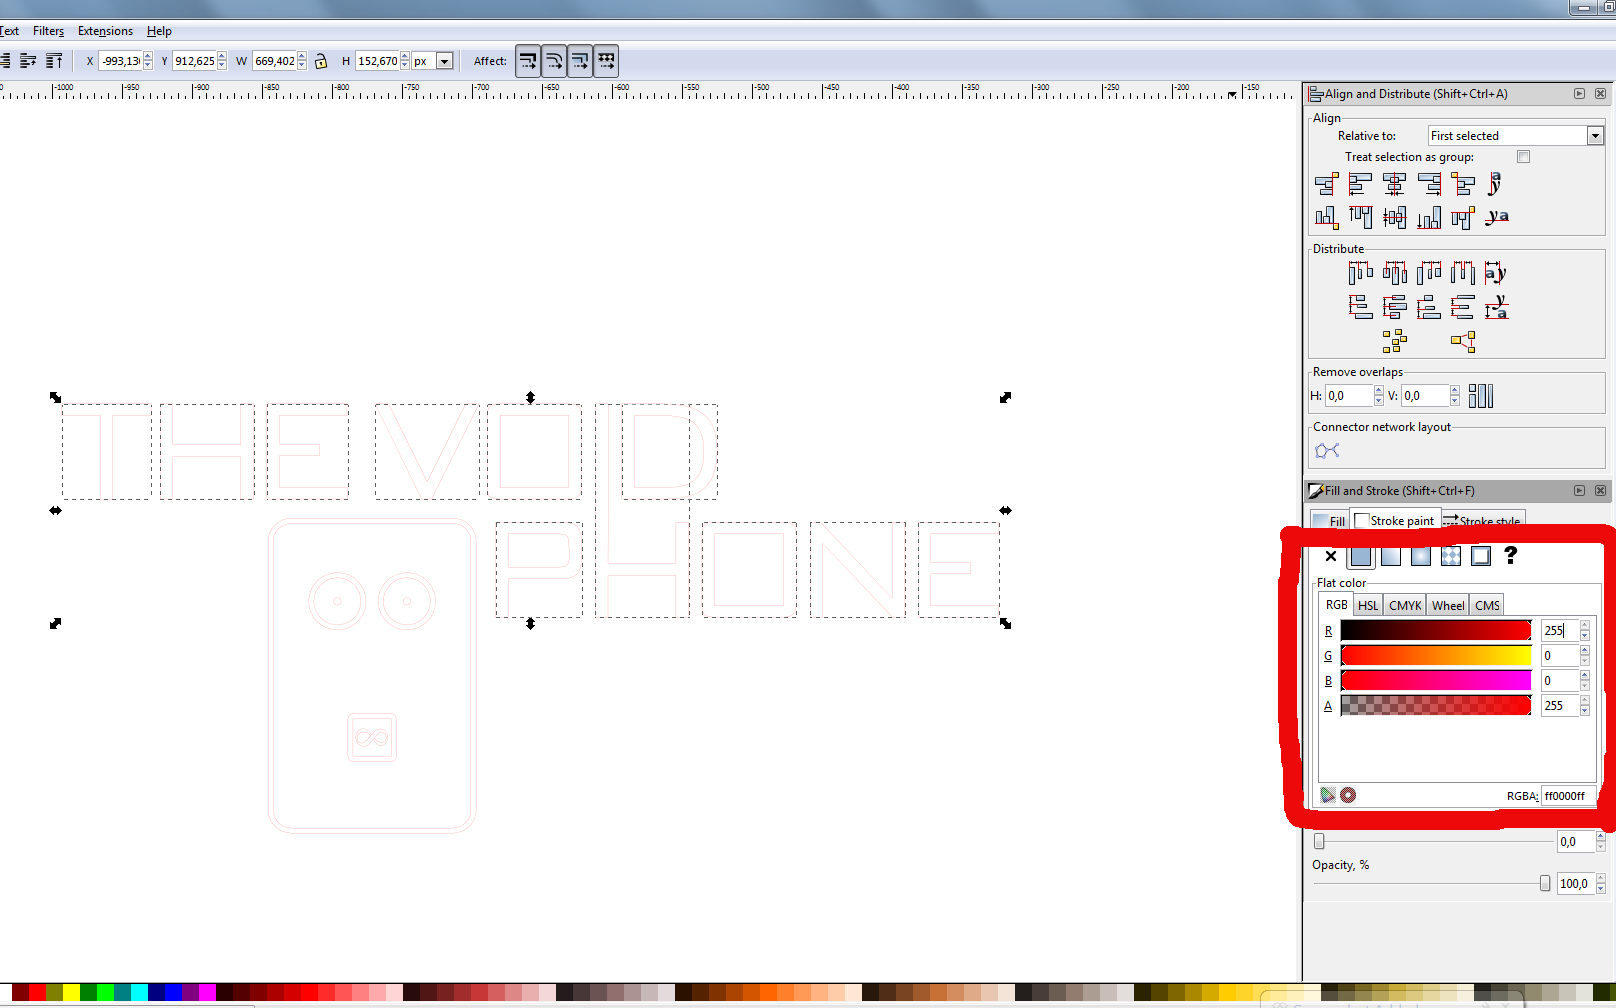Viewport: 1616px width, 1008px height.
Task: Switch to the Stroke style tab
Action: click(x=1482, y=521)
